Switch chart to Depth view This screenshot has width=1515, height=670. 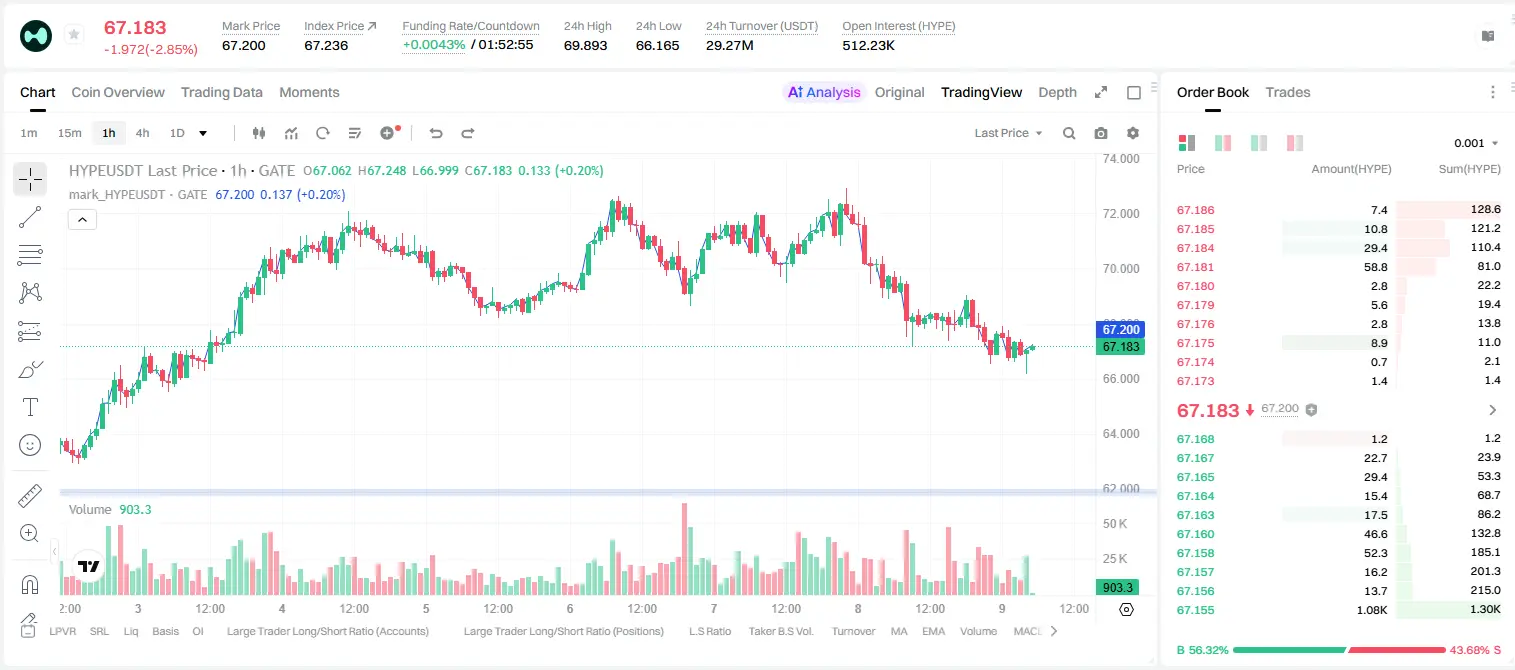click(1057, 92)
